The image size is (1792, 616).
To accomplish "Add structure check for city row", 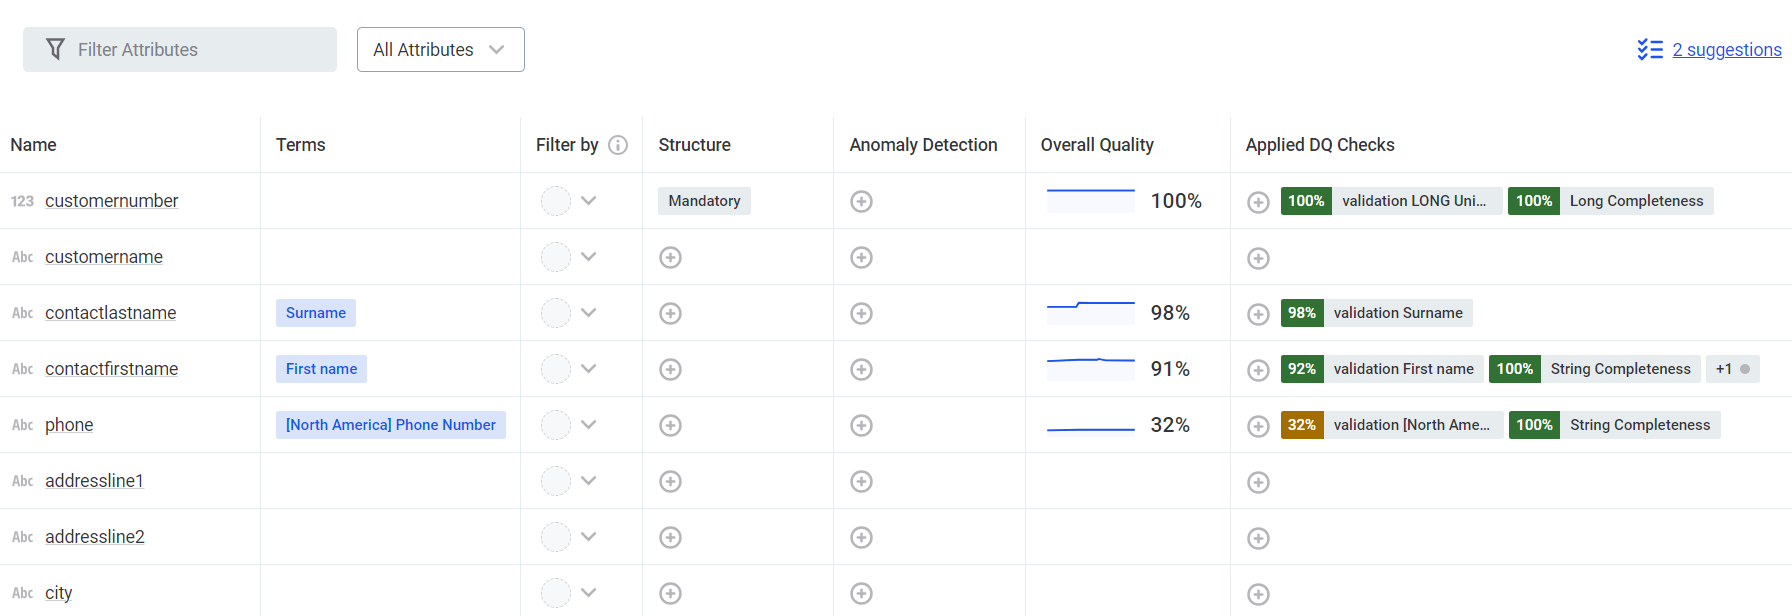I will pyautogui.click(x=670, y=593).
